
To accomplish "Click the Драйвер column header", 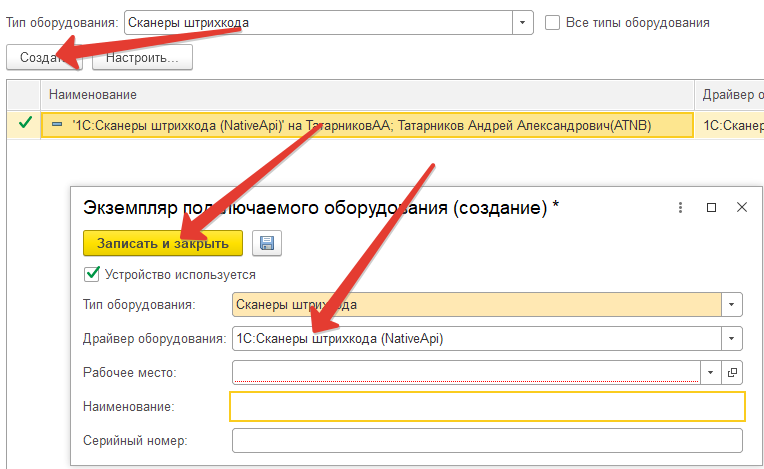I will [x=729, y=94].
